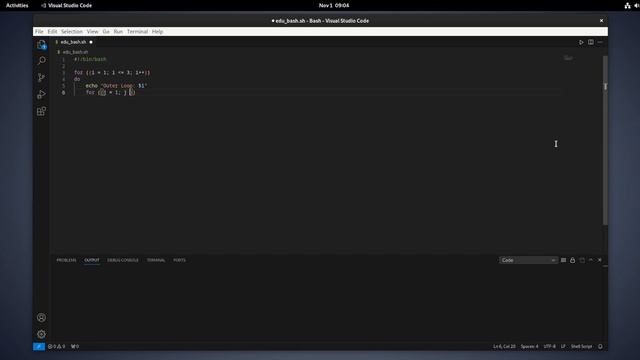Open the remote window indicator
640x360 pixels.
pyautogui.click(x=39, y=347)
